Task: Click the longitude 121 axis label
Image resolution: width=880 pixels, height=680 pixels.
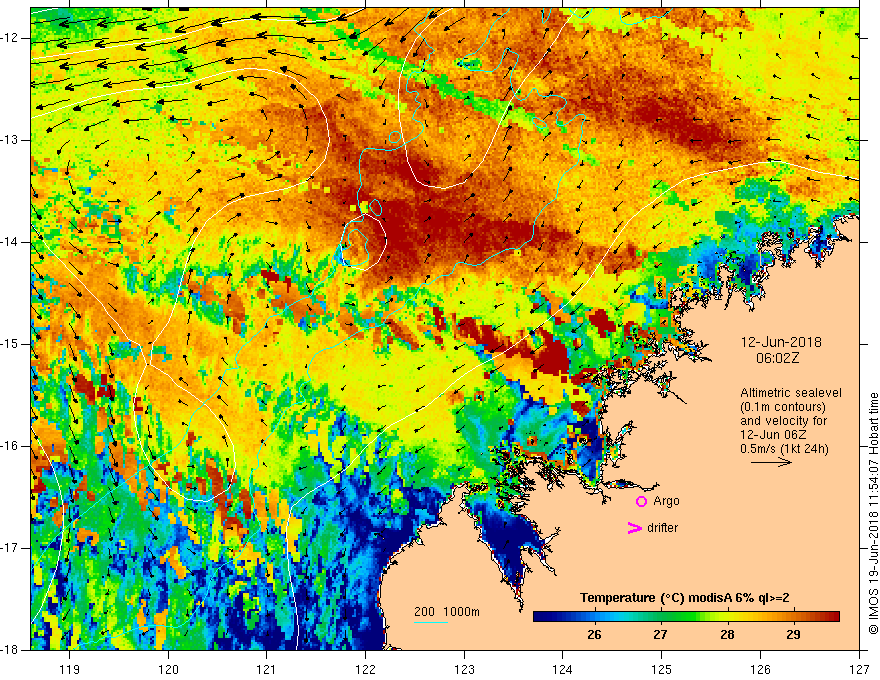Action: coord(267,669)
